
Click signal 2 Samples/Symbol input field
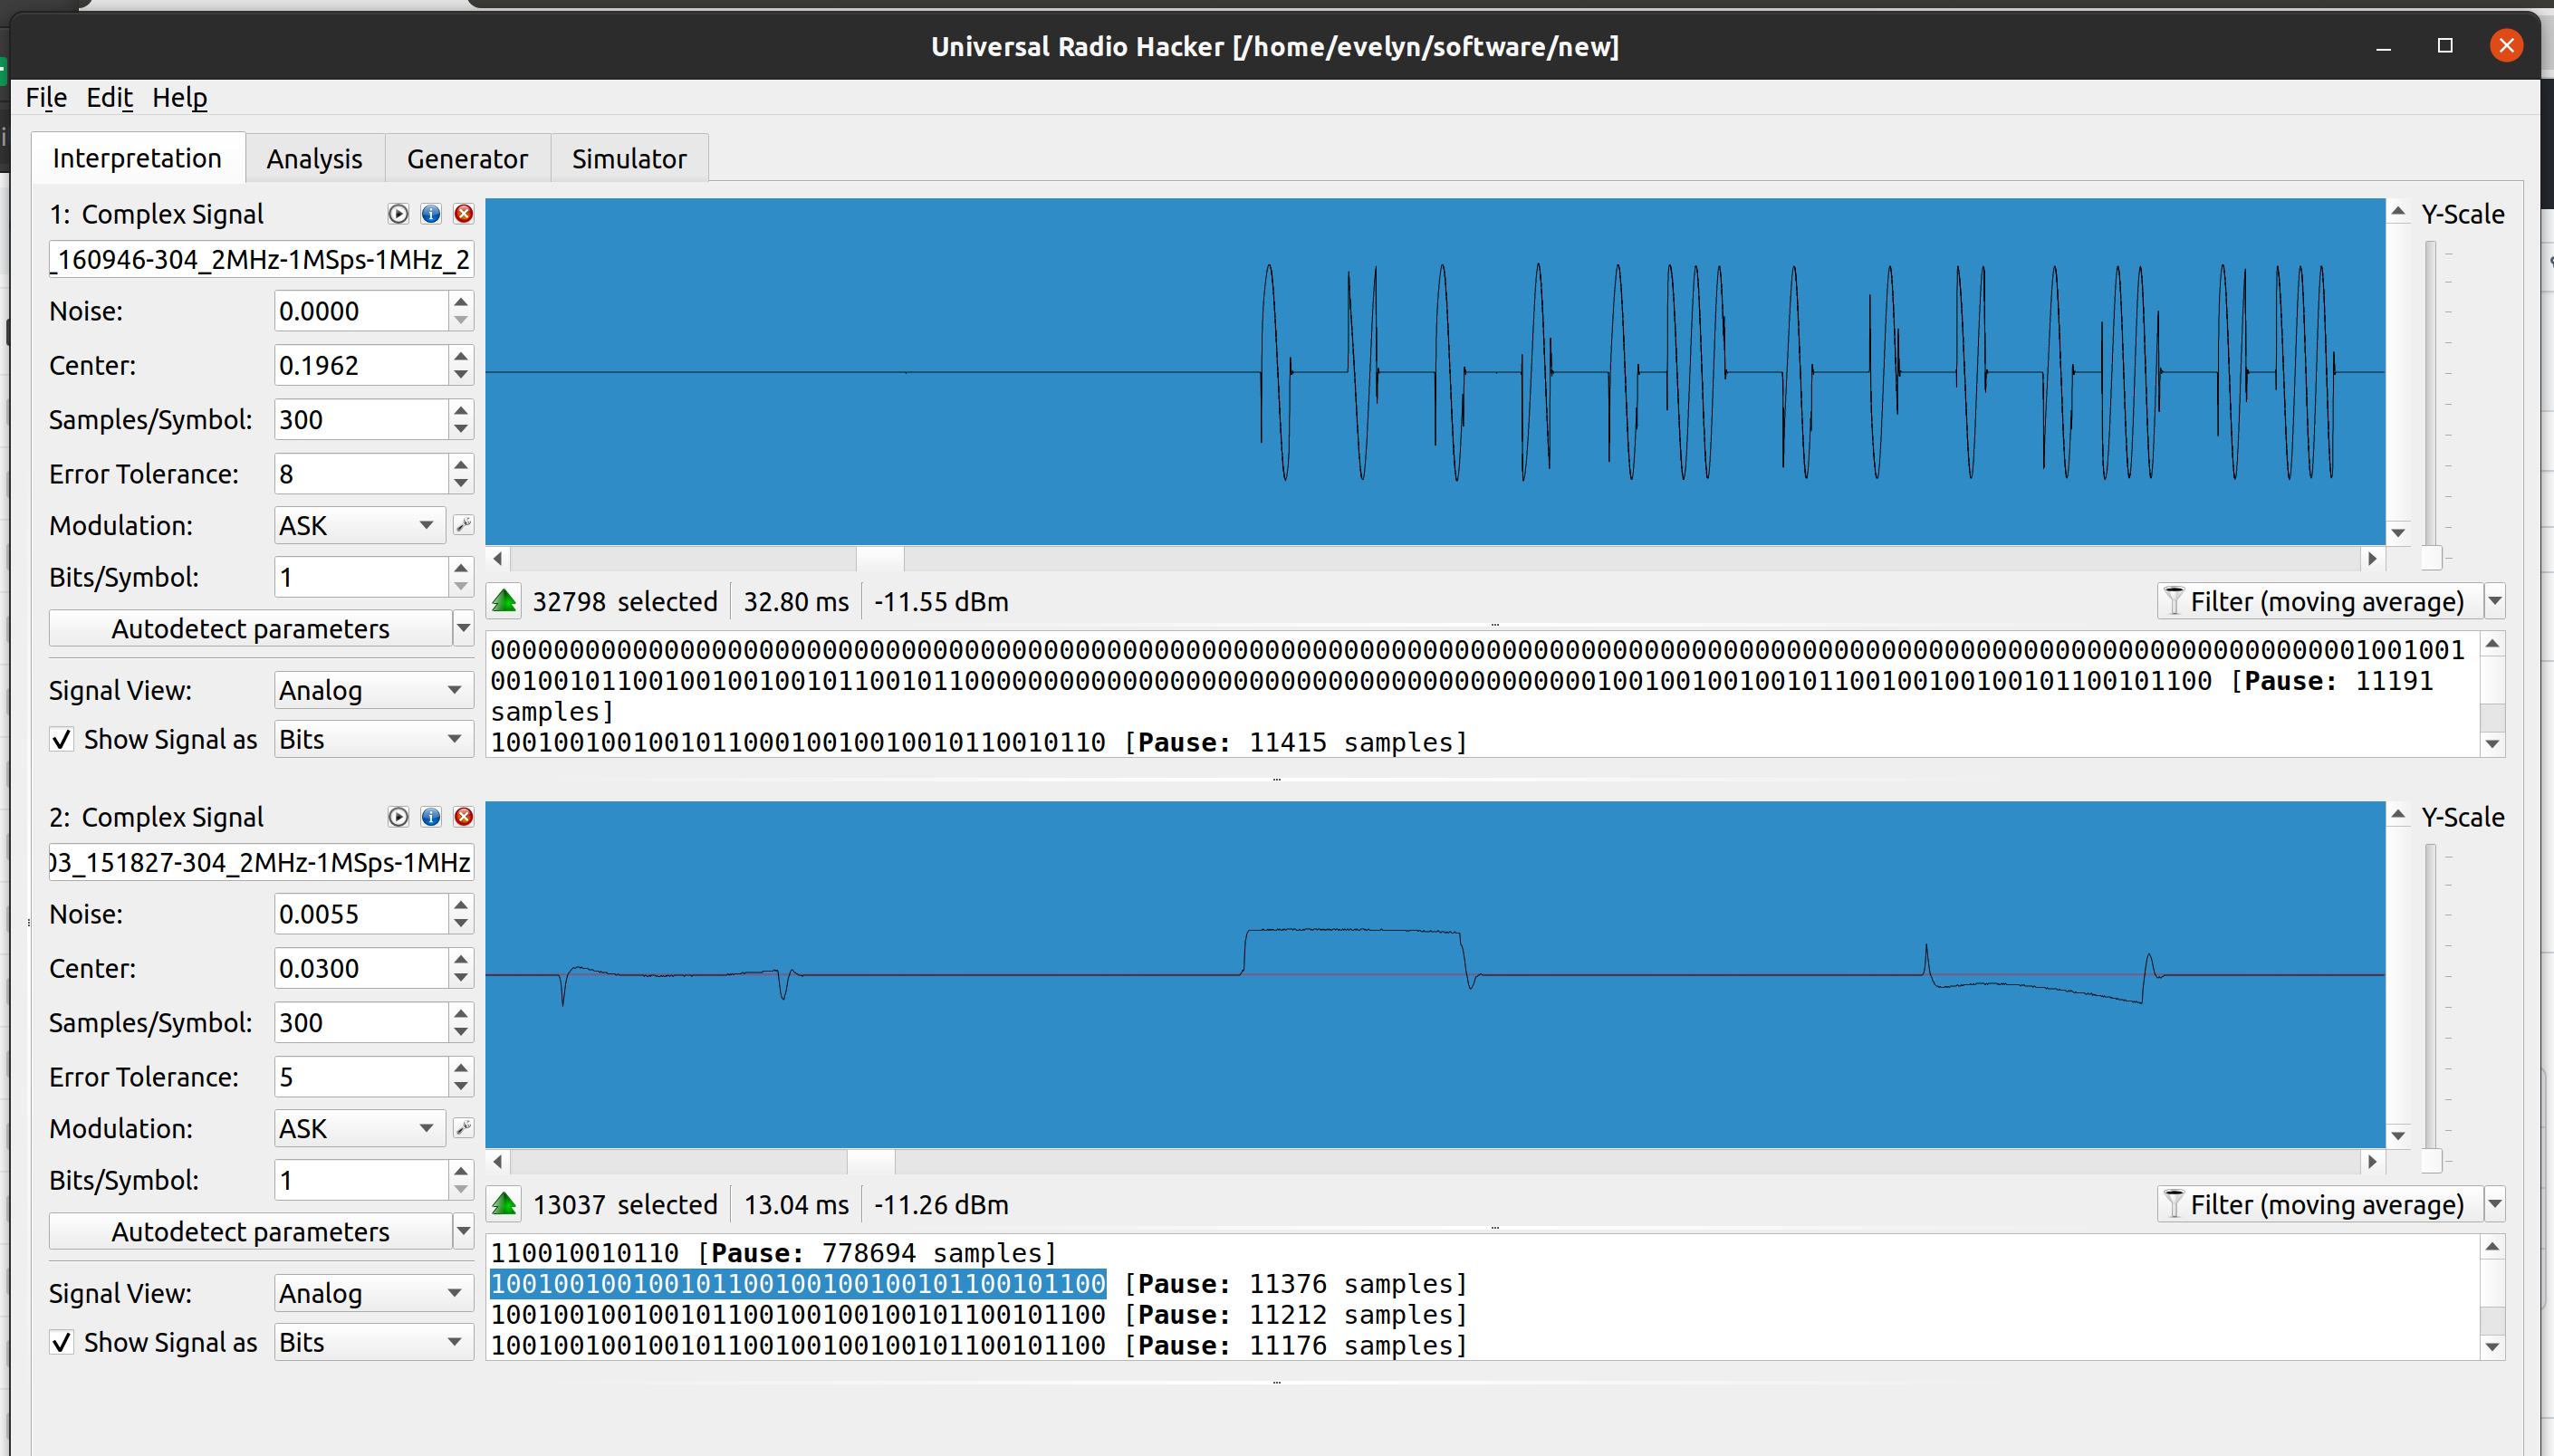[x=360, y=1022]
